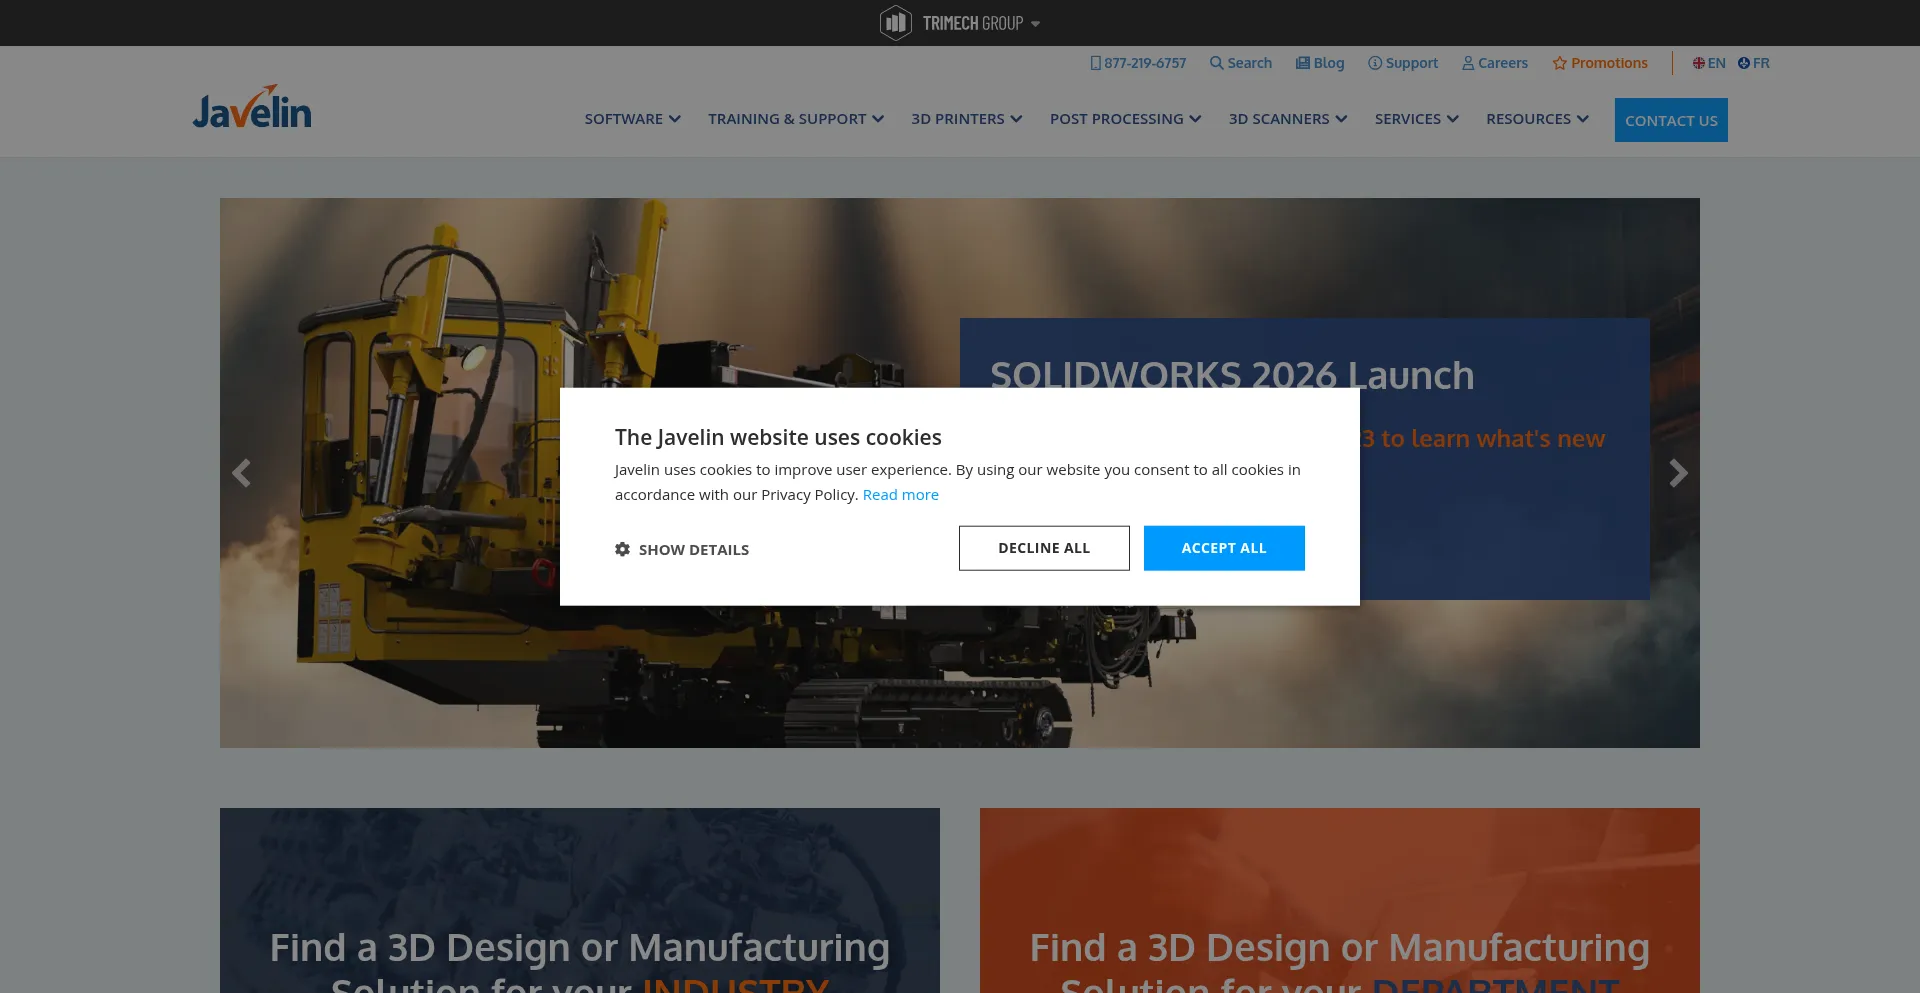
Task: Click the TriMech Group logo icon
Action: [895, 23]
